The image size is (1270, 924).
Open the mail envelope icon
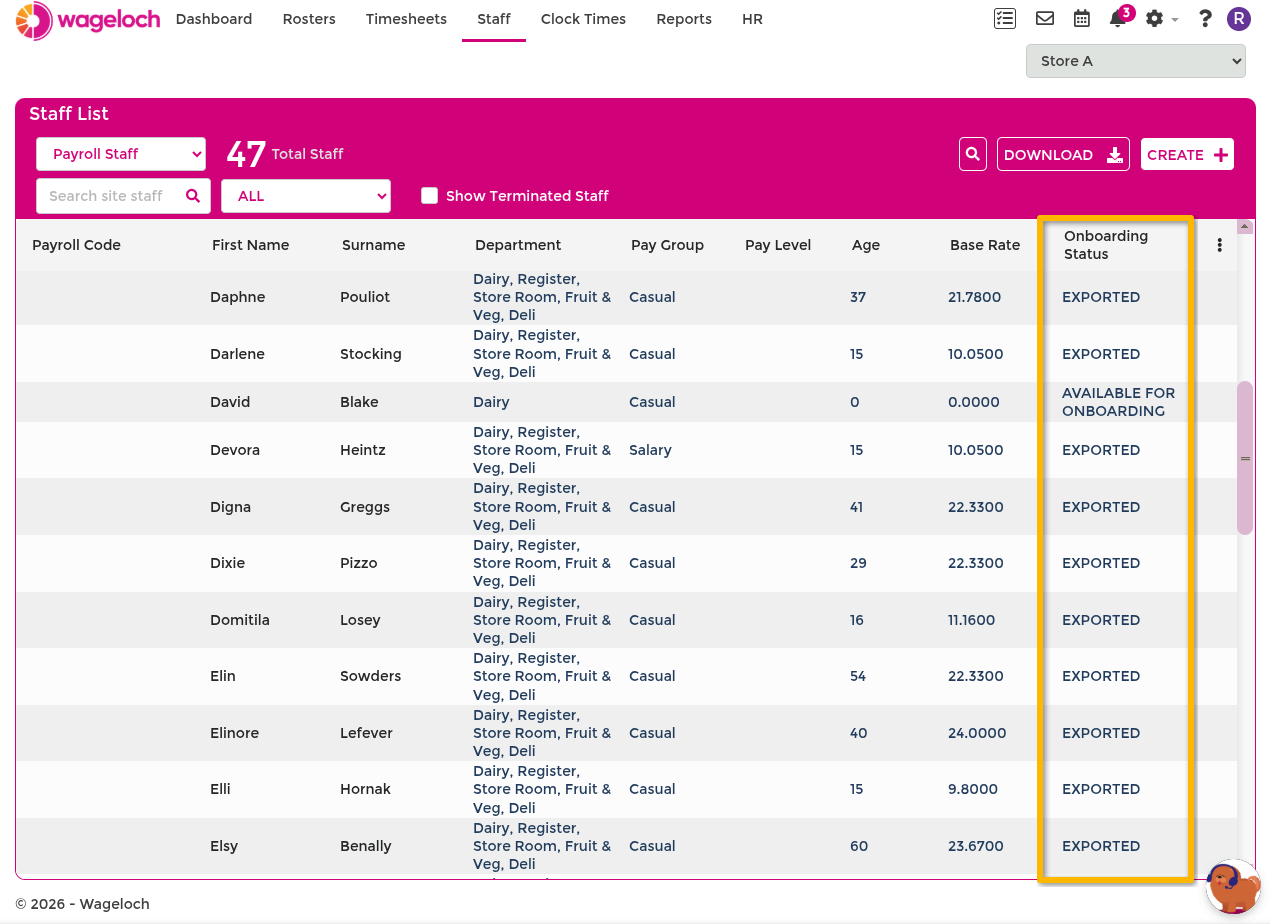point(1044,18)
